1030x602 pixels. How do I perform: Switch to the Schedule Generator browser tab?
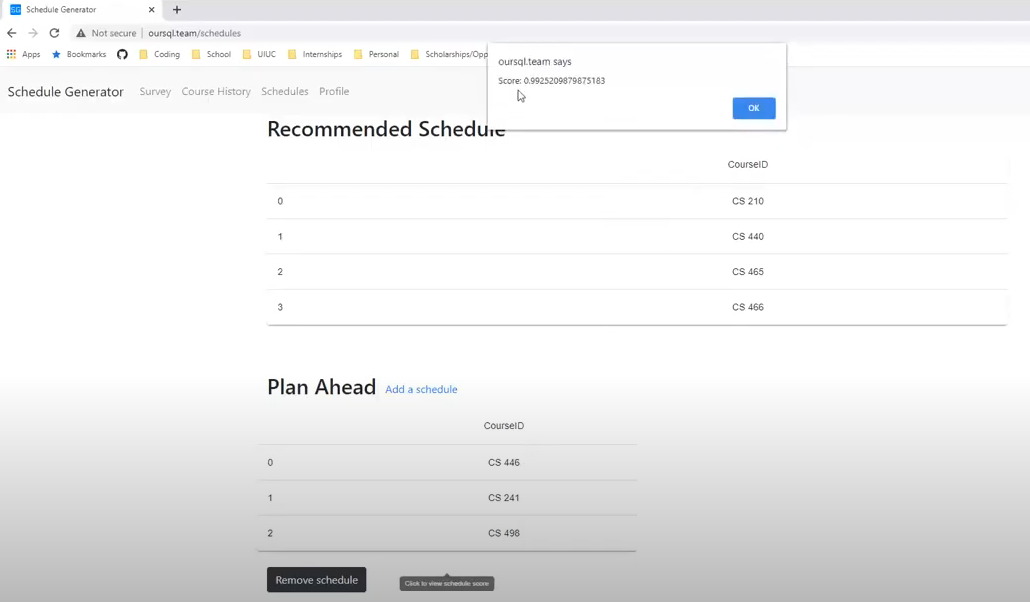pos(70,10)
